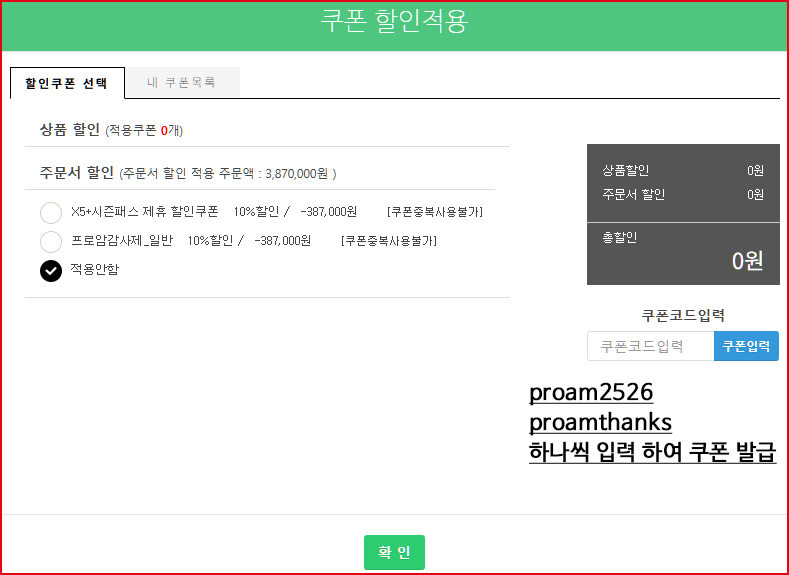The width and height of the screenshot is (789, 575).
Task: Select the 할인쿠폰 선택 tab
Action: click(67, 83)
